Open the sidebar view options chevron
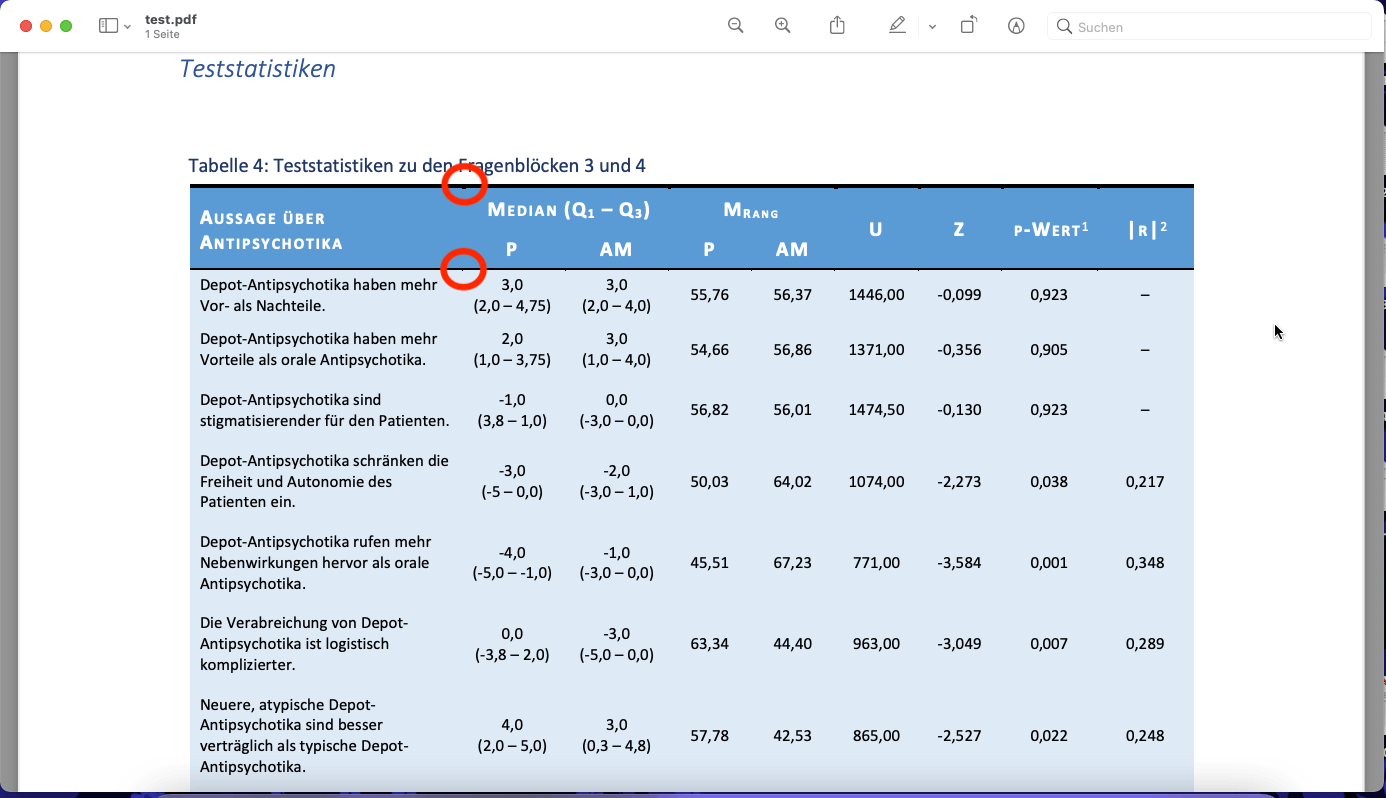Screen dimensions: 1386x798 pos(127,27)
